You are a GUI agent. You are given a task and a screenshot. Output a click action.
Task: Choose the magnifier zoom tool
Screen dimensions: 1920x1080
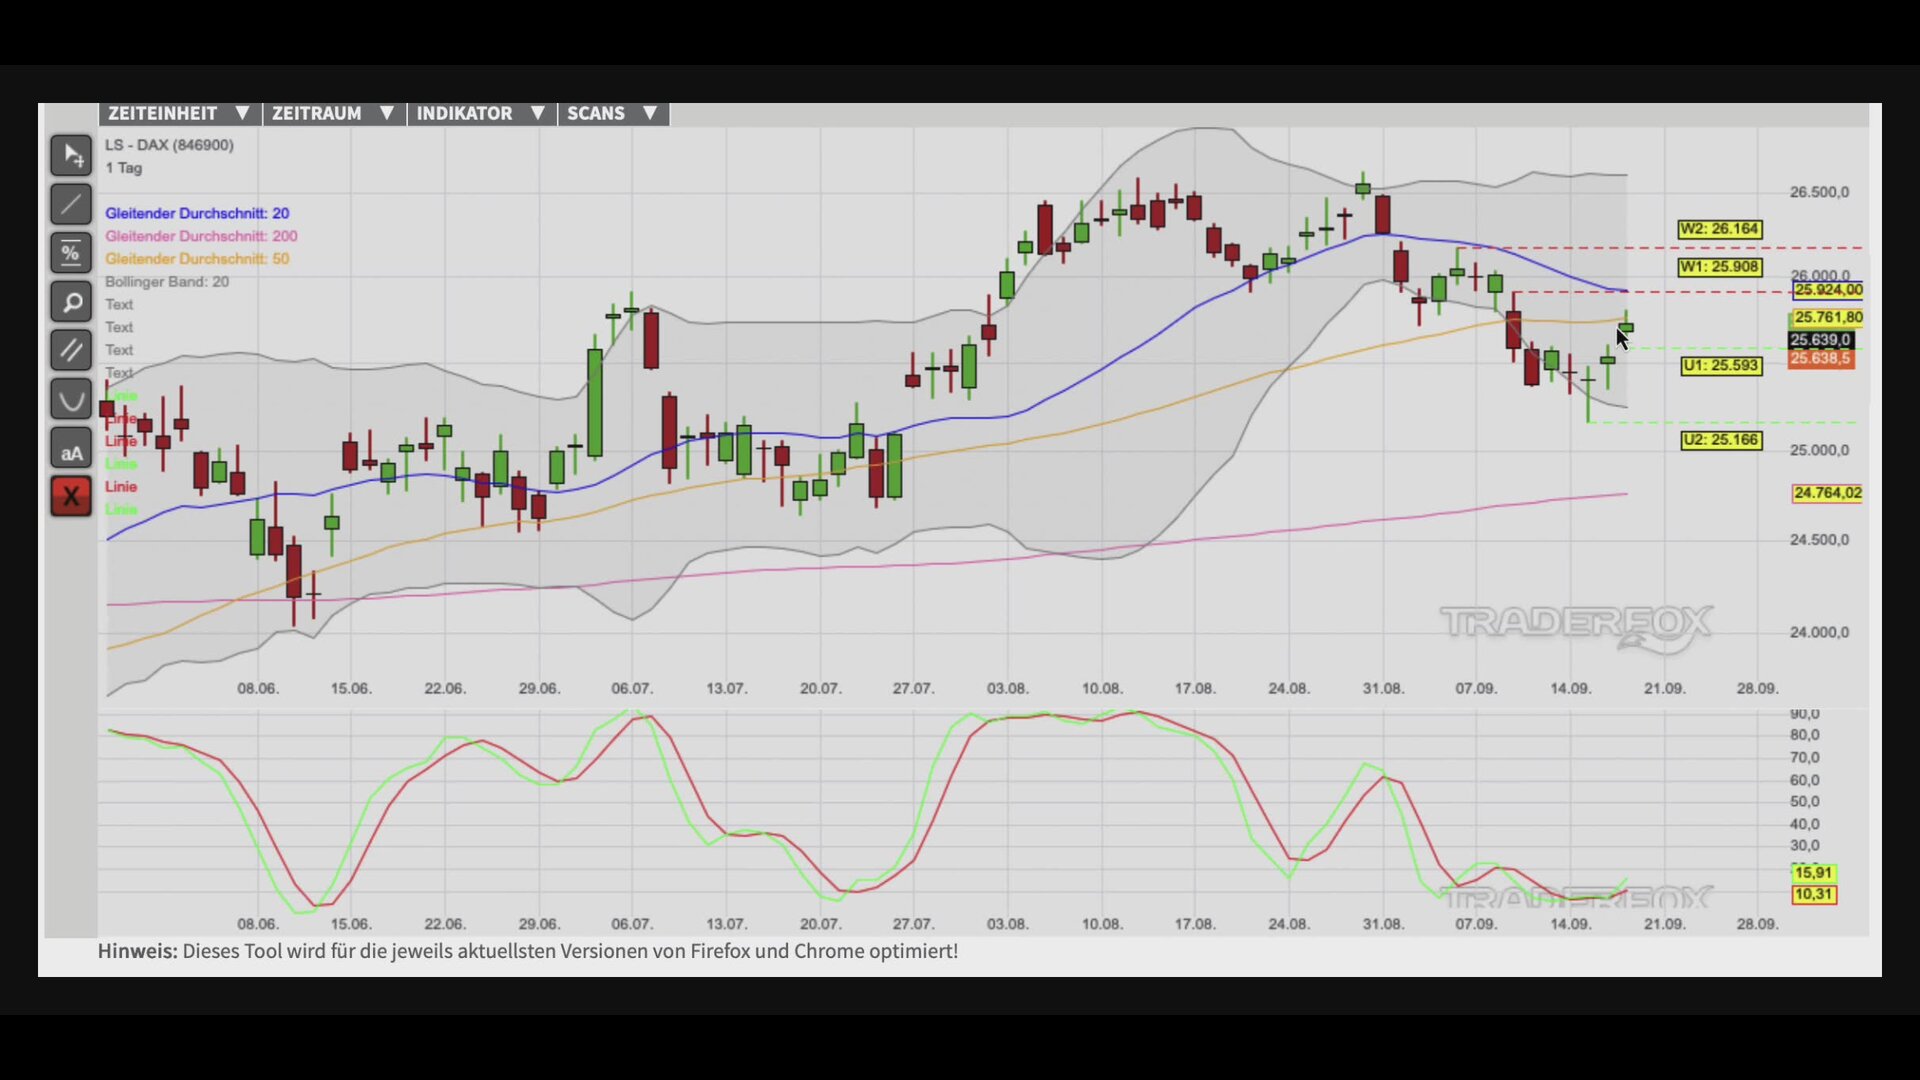tap(71, 302)
